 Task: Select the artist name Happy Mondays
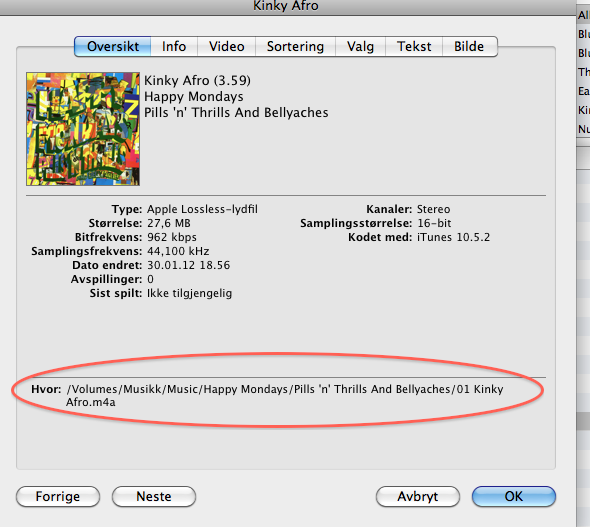click(194, 97)
